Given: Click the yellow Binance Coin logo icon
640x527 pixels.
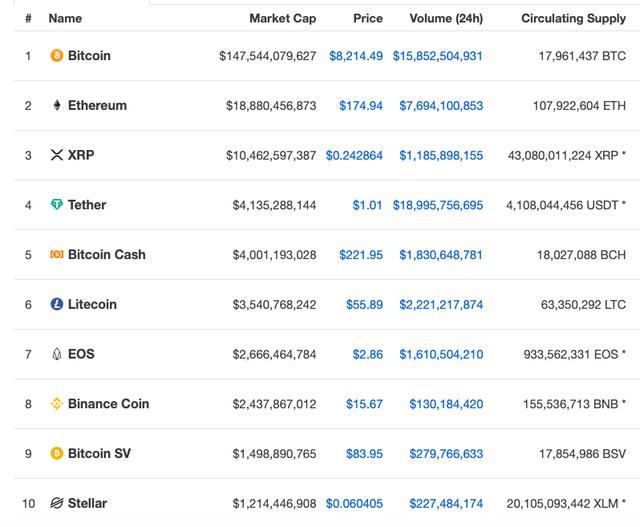Looking at the screenshot, I should click(56, 404).
